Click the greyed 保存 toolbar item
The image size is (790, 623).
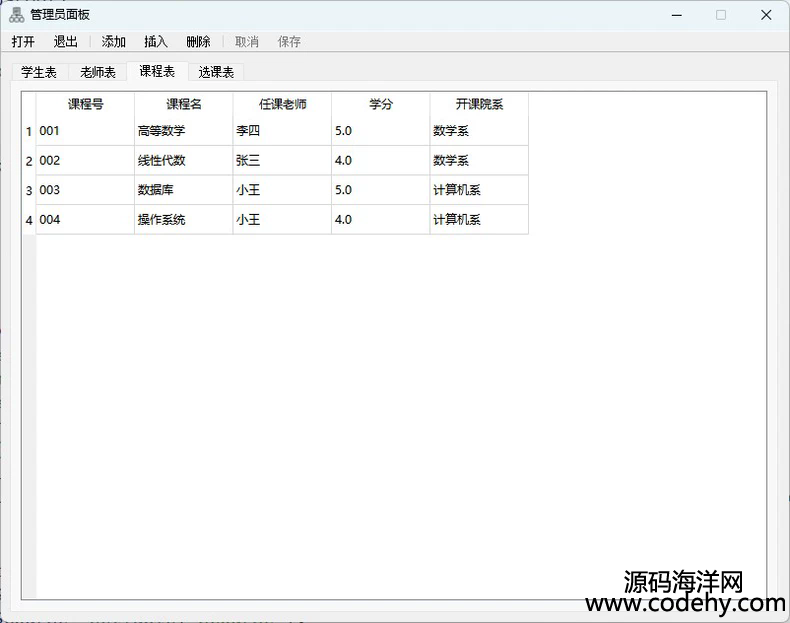tap(289, 41)
